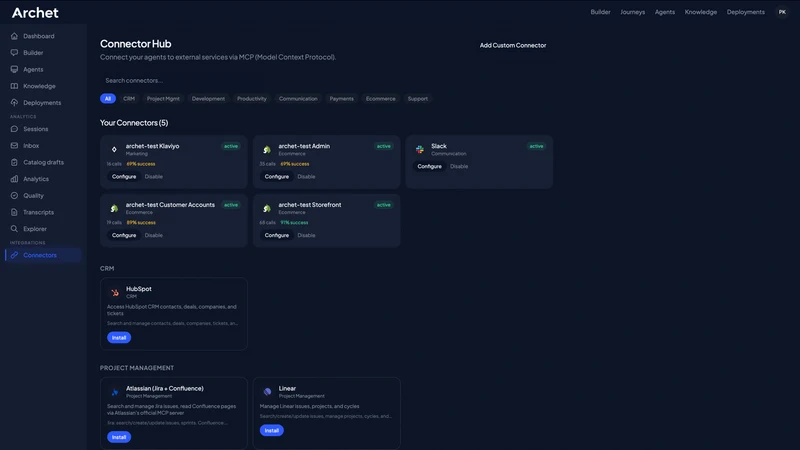
Task: Open the PK user avatar
Action: (x=782, y=12)
